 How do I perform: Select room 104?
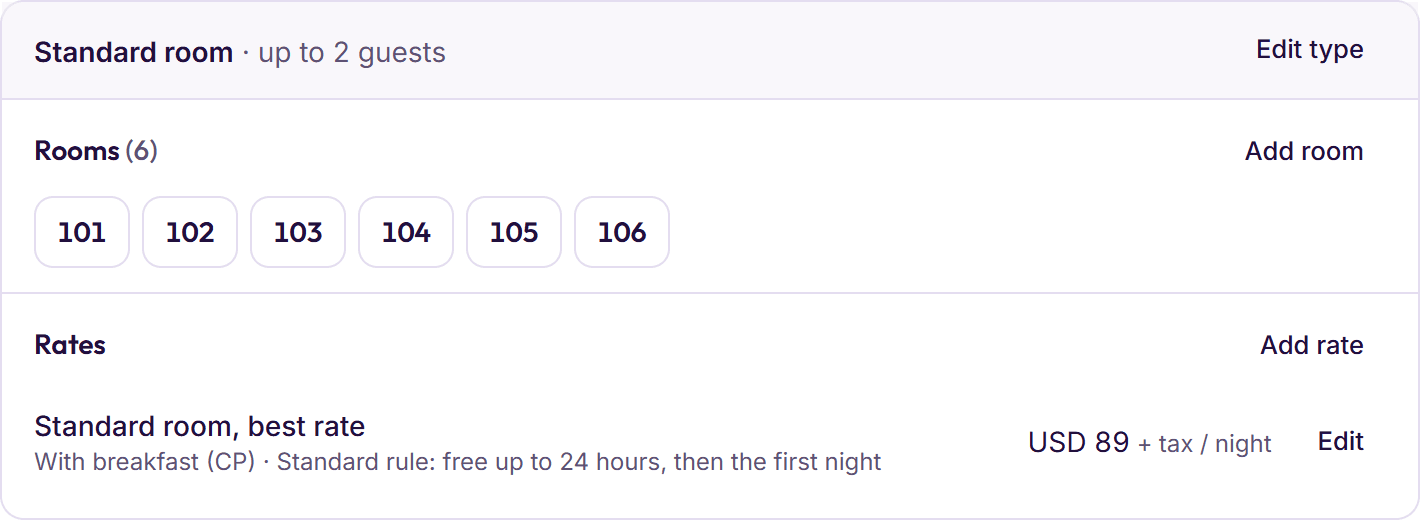(406, 232)
